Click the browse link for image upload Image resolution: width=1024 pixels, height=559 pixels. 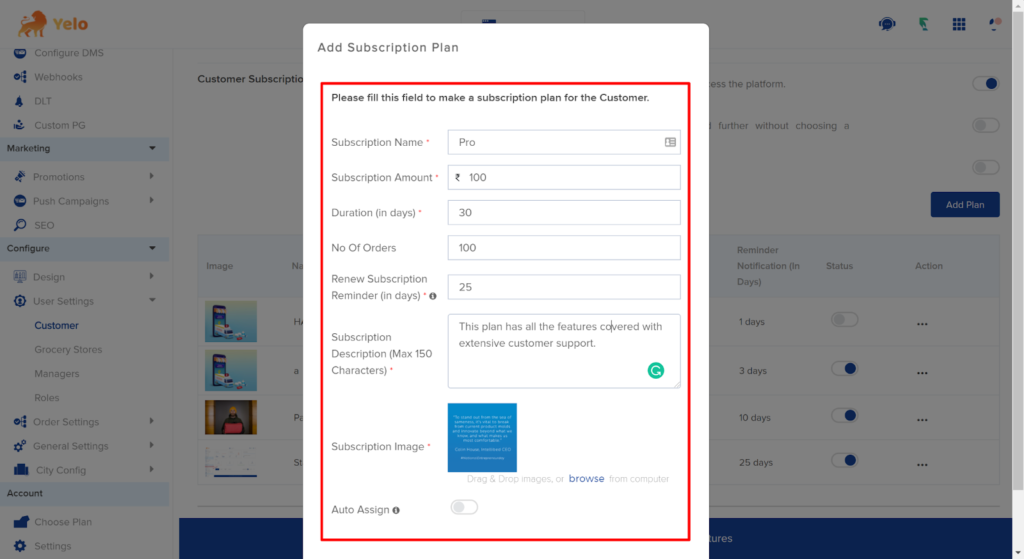(586, 479)
